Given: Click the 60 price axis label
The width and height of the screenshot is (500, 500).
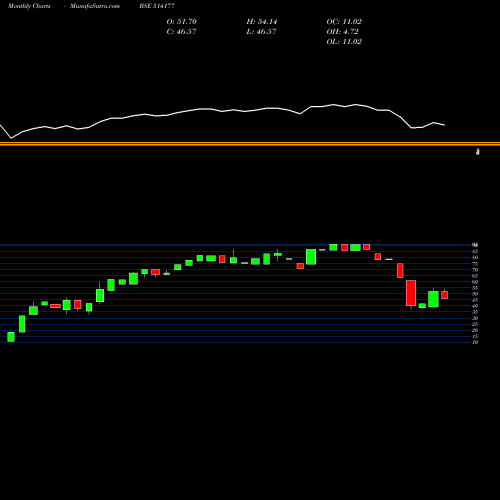Looking at the screenshot, I should click(475, 282).
